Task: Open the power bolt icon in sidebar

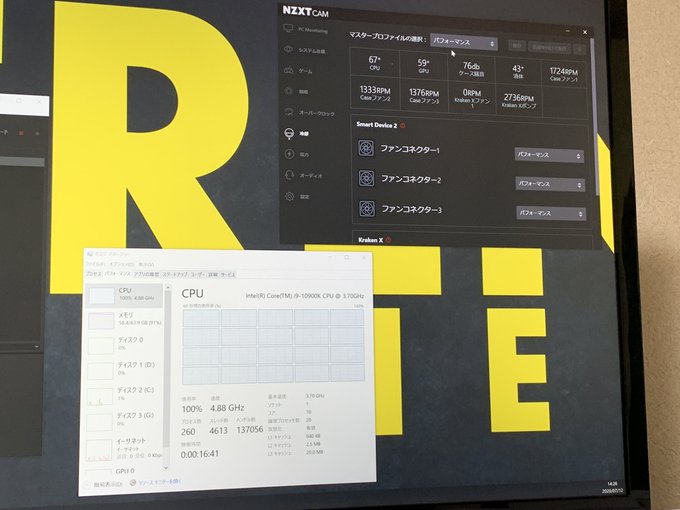Action: point(289,154)
